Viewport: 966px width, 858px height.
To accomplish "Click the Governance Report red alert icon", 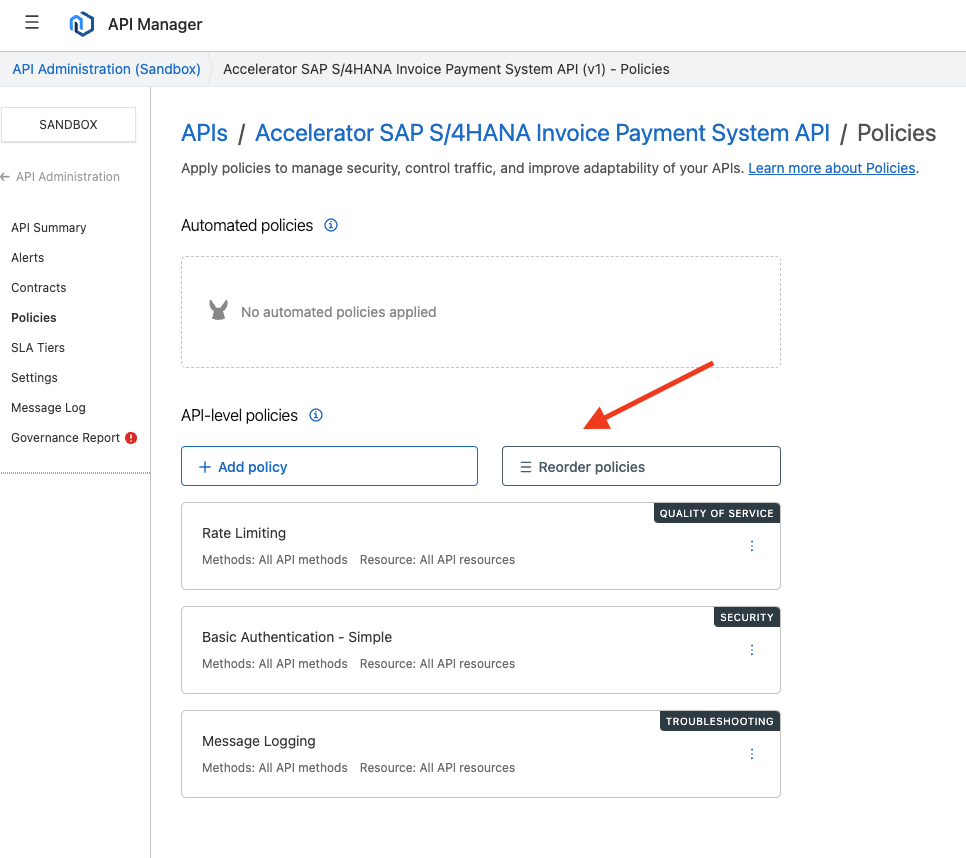I will coord(131,438).
